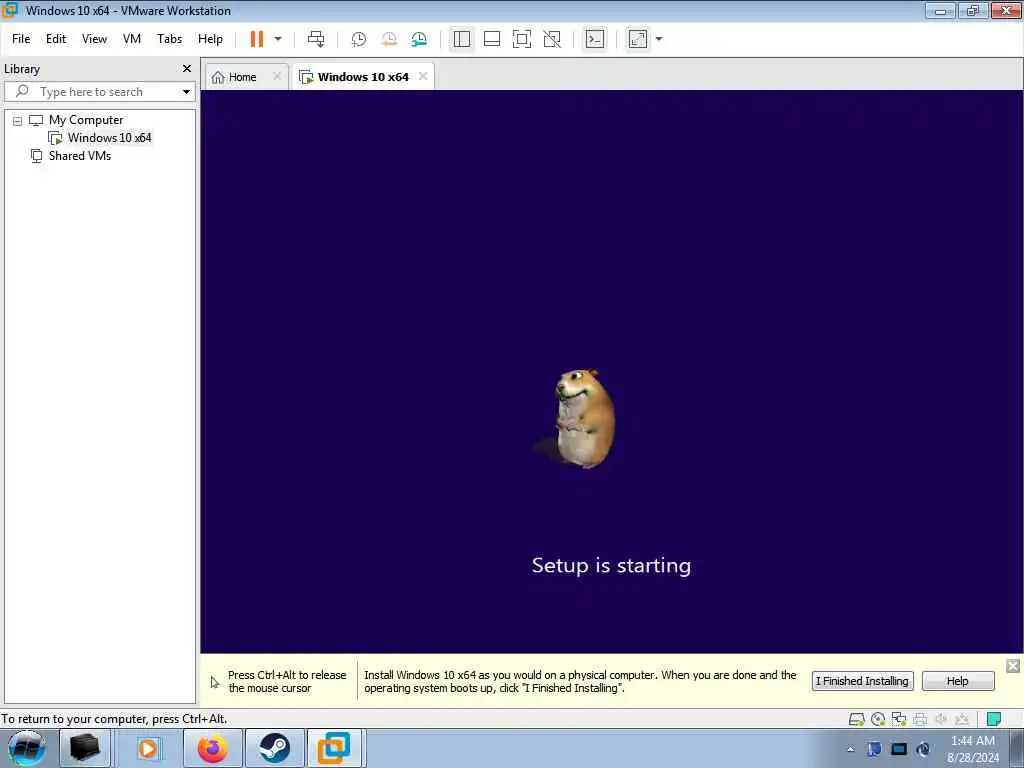
Task: Select Windows 10 x64 in the library tree
Action: coord(109,138)
